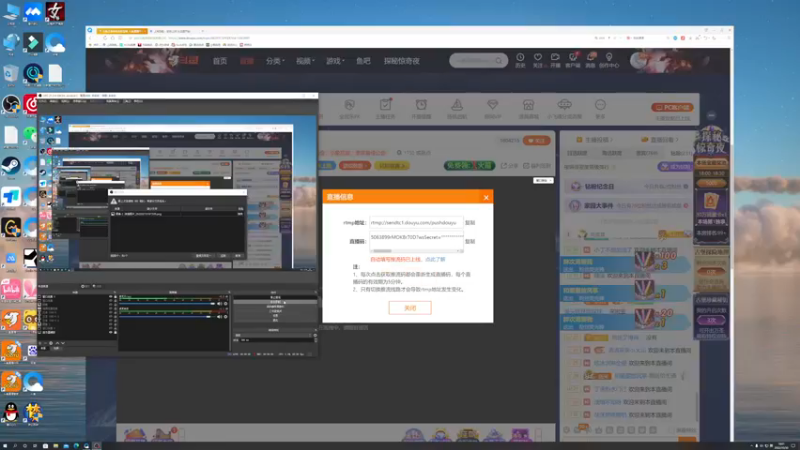Screen dimensions: 800x450
Task: Click the user avatar in Douyu header
Action: (x=639, y=60)
